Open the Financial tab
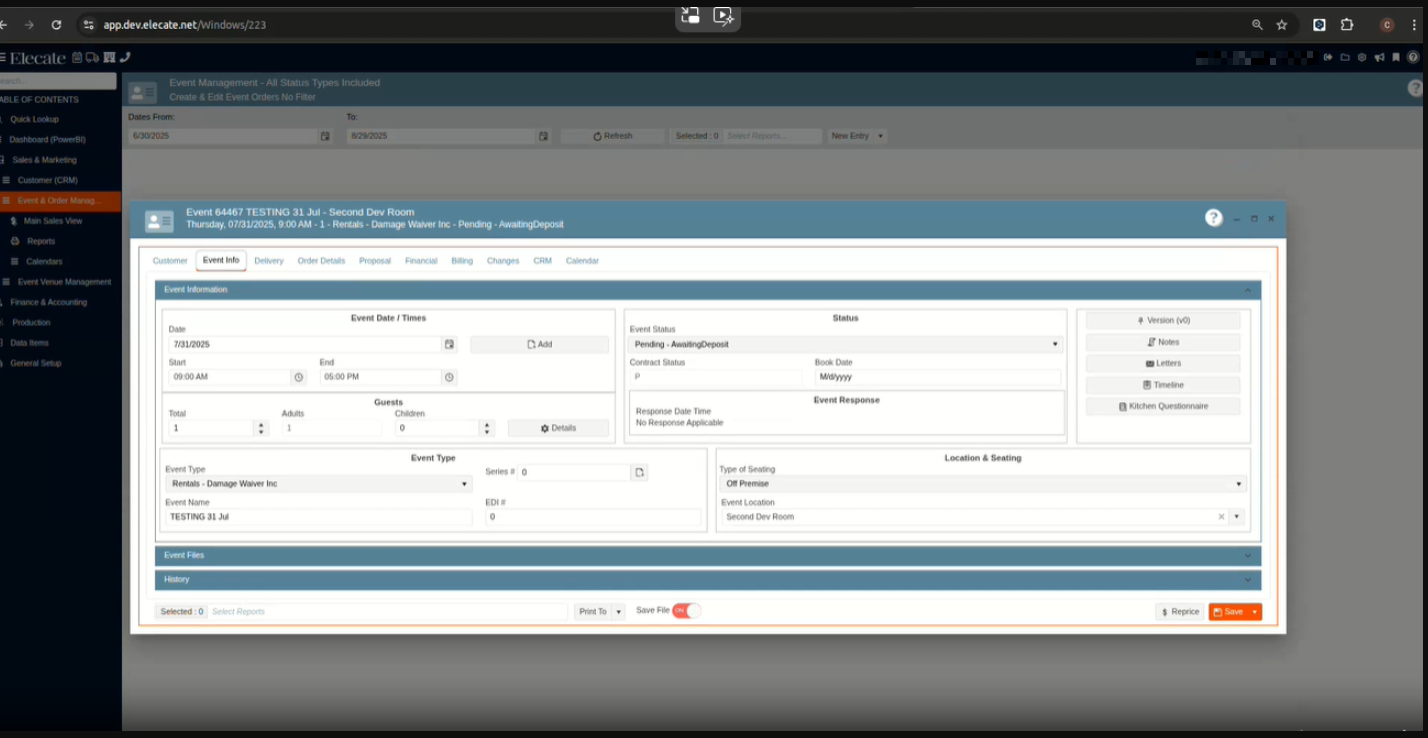Viewport: 1428px width, 738px height. coord(421,261)
